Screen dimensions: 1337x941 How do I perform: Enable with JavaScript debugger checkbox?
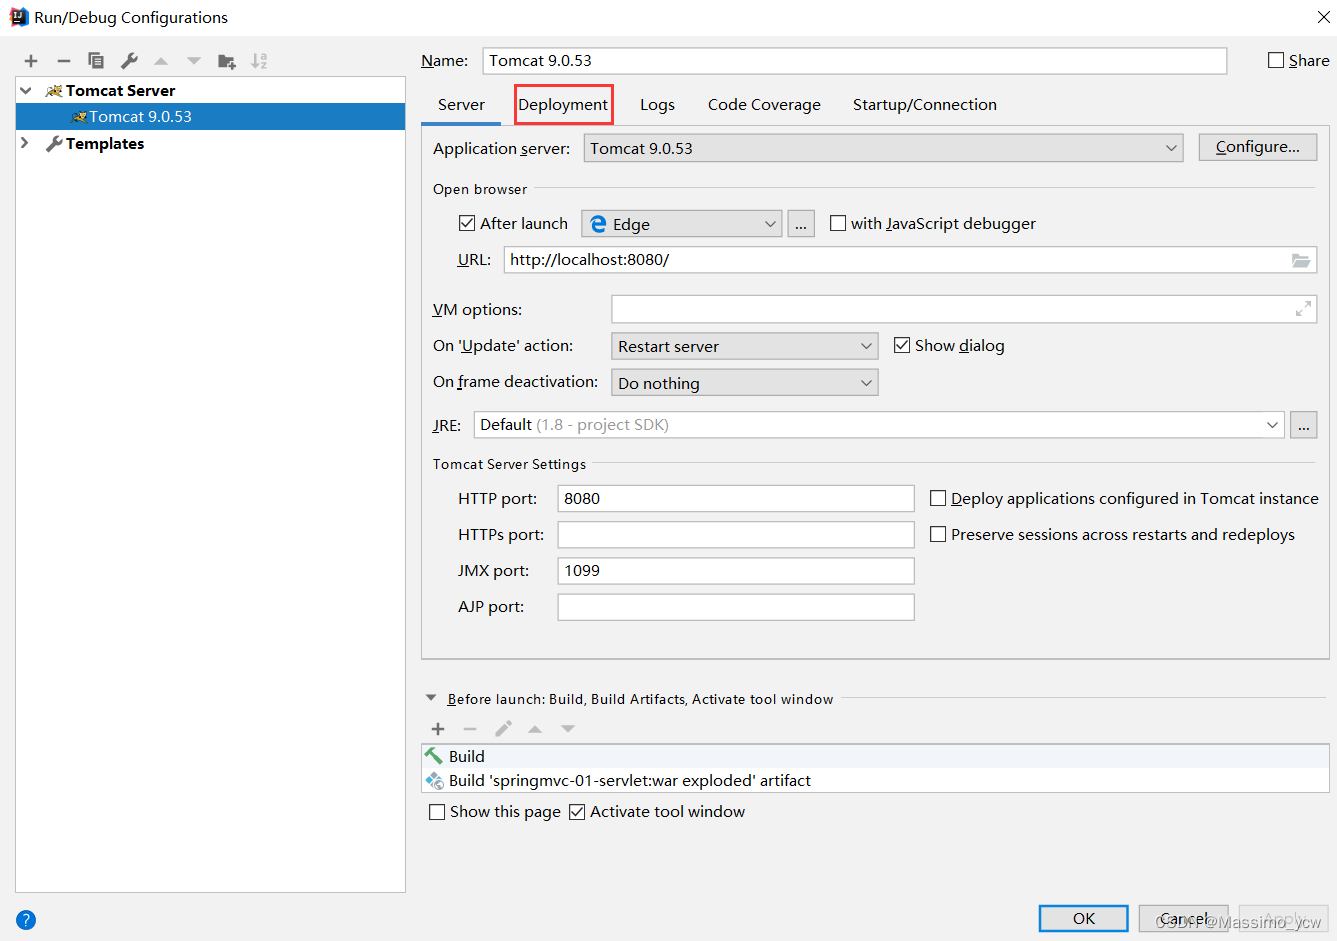point(838,223)
